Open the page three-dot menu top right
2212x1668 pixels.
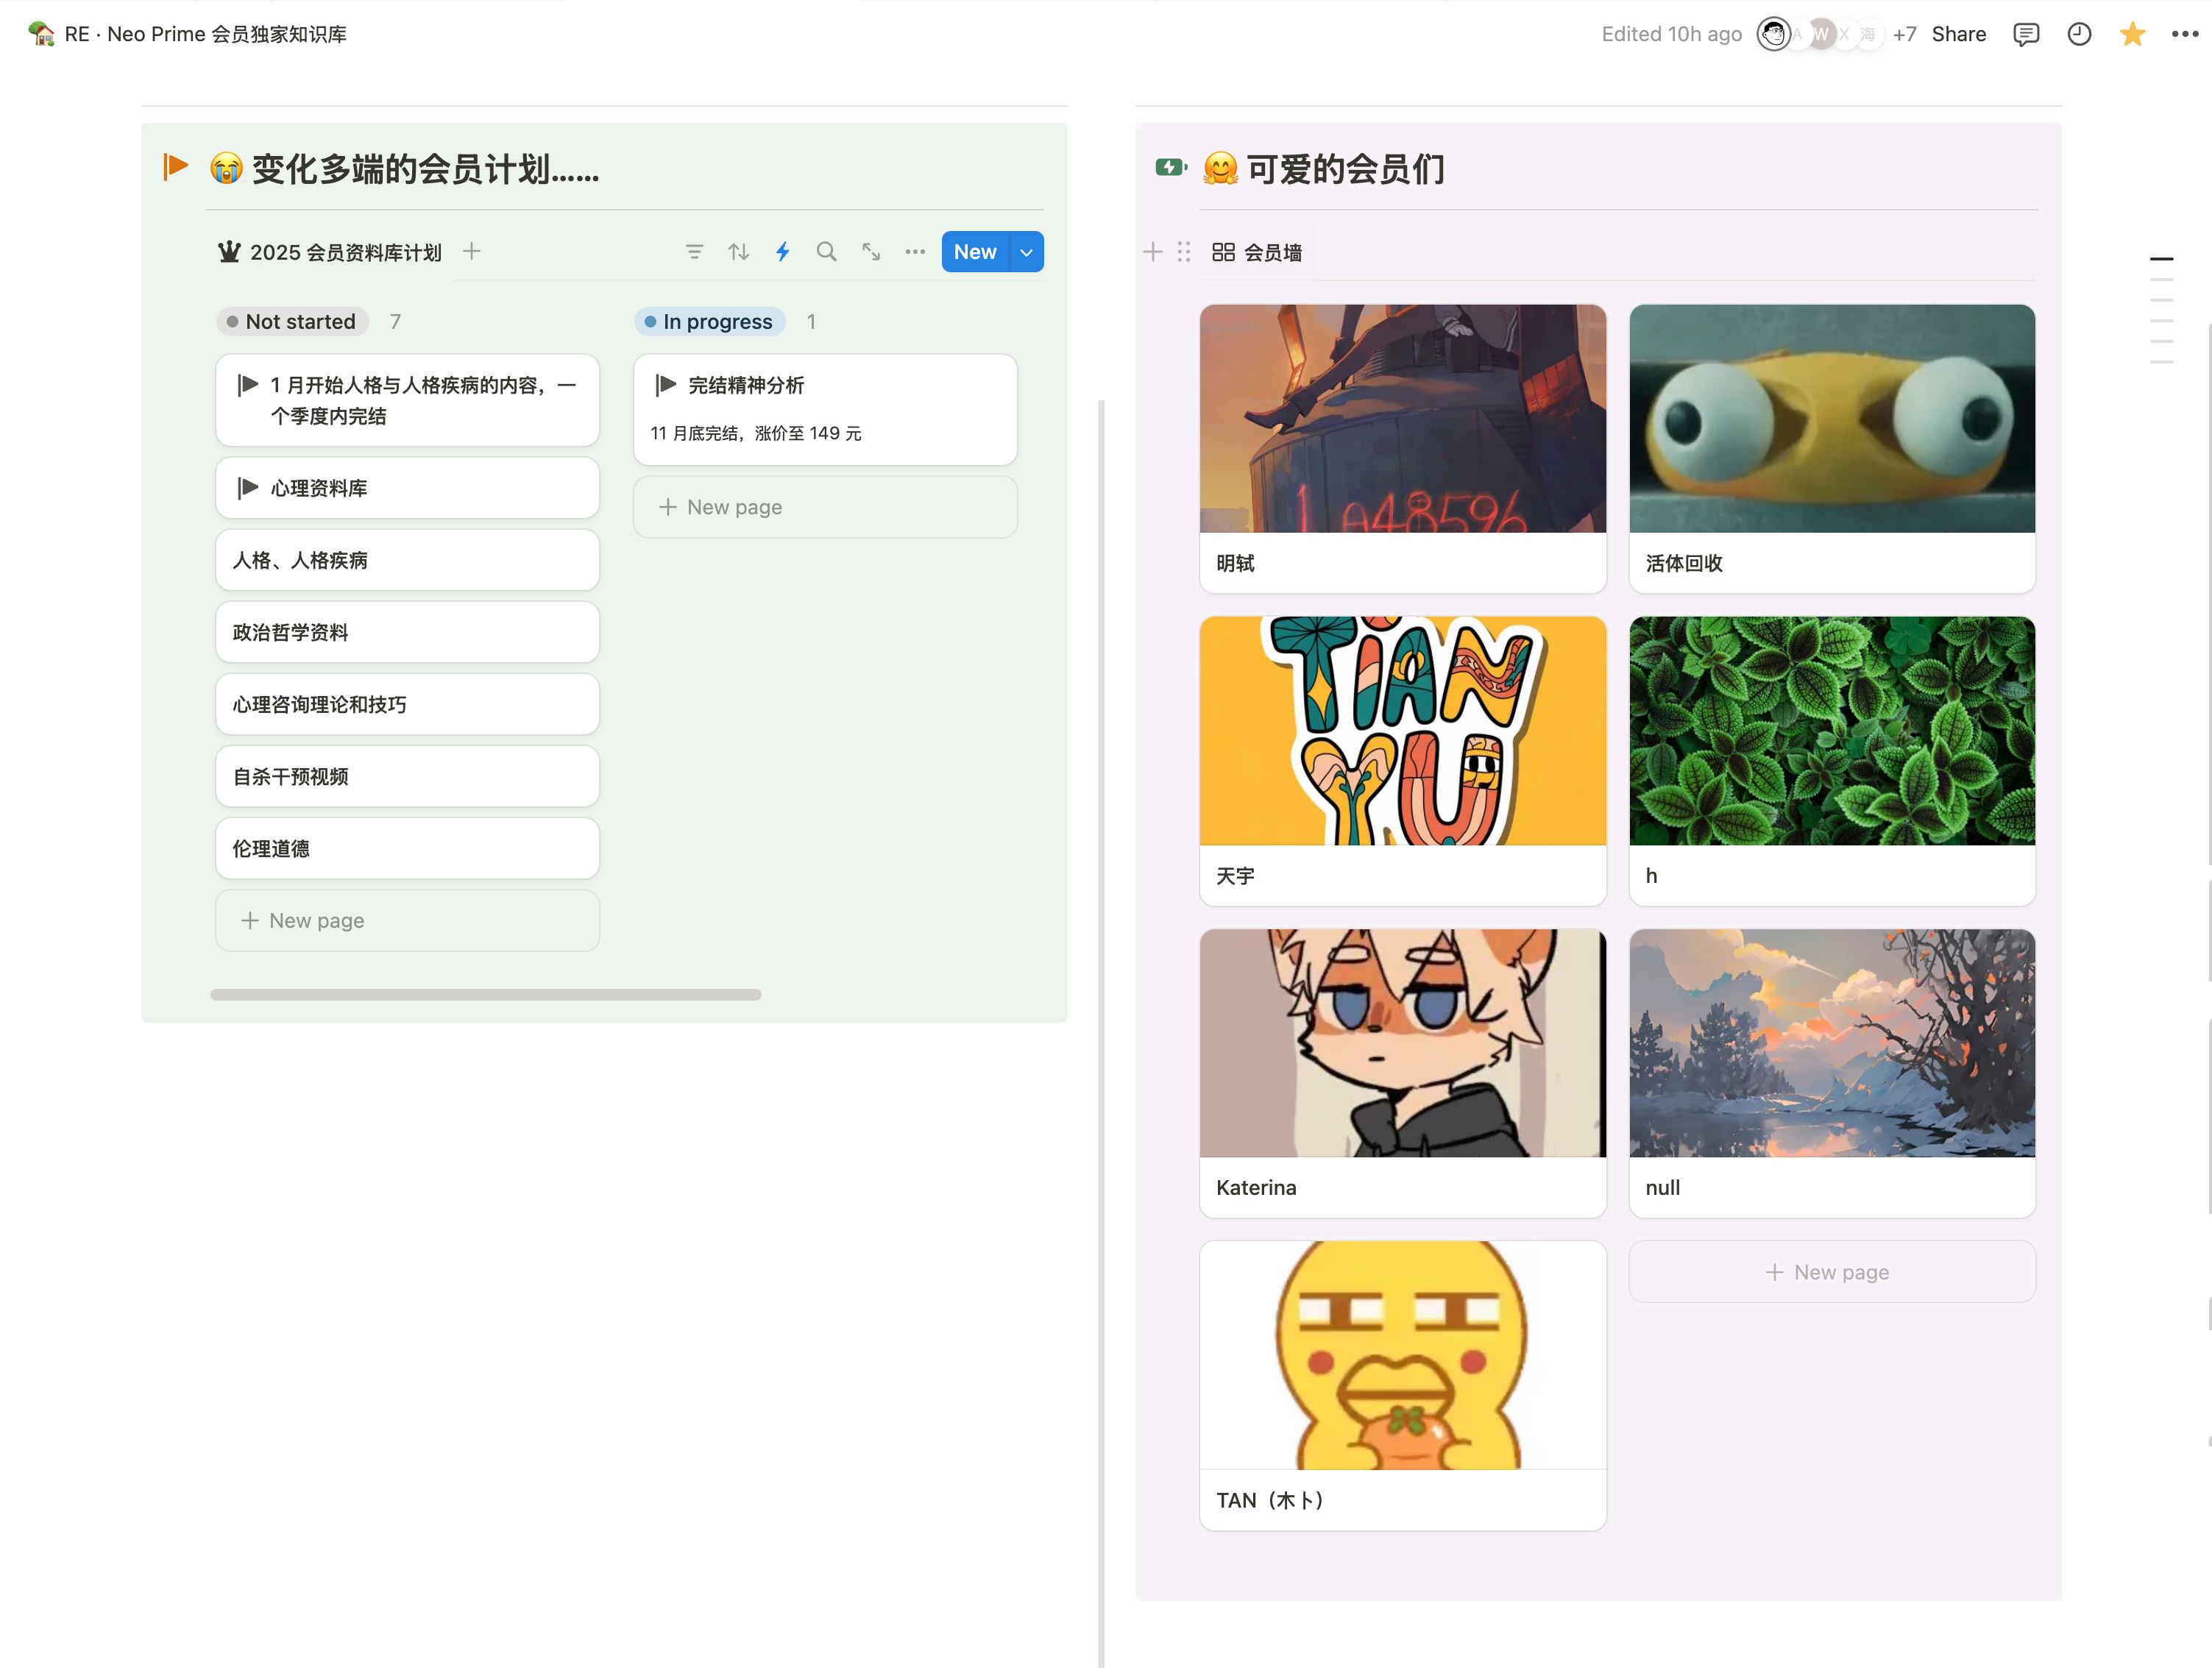(x=2185, y=34)
